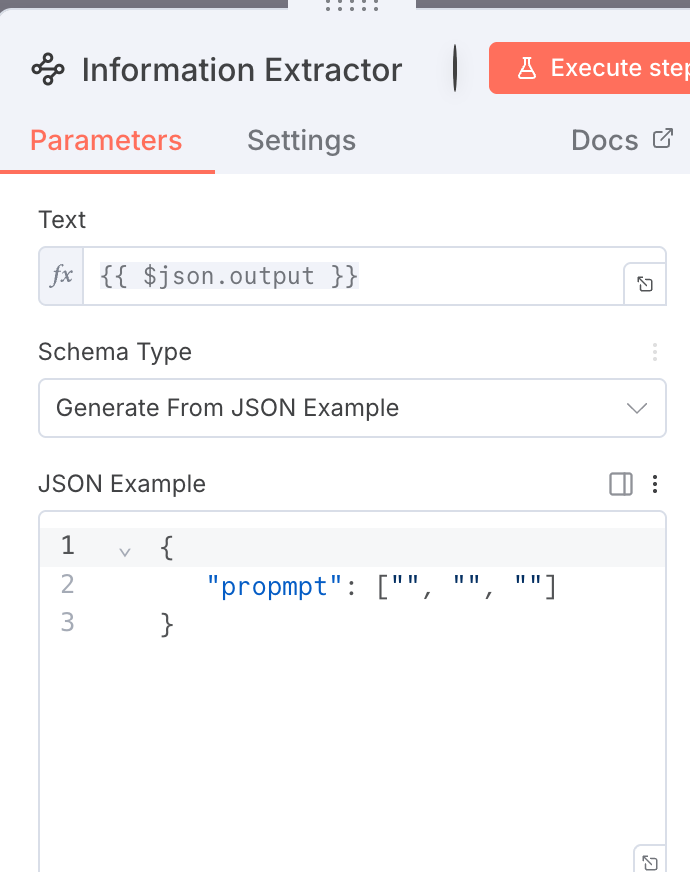This screenshot has width=690, height=872.
Task: Click the Information Extractor title text
Action: coord(241,70)
